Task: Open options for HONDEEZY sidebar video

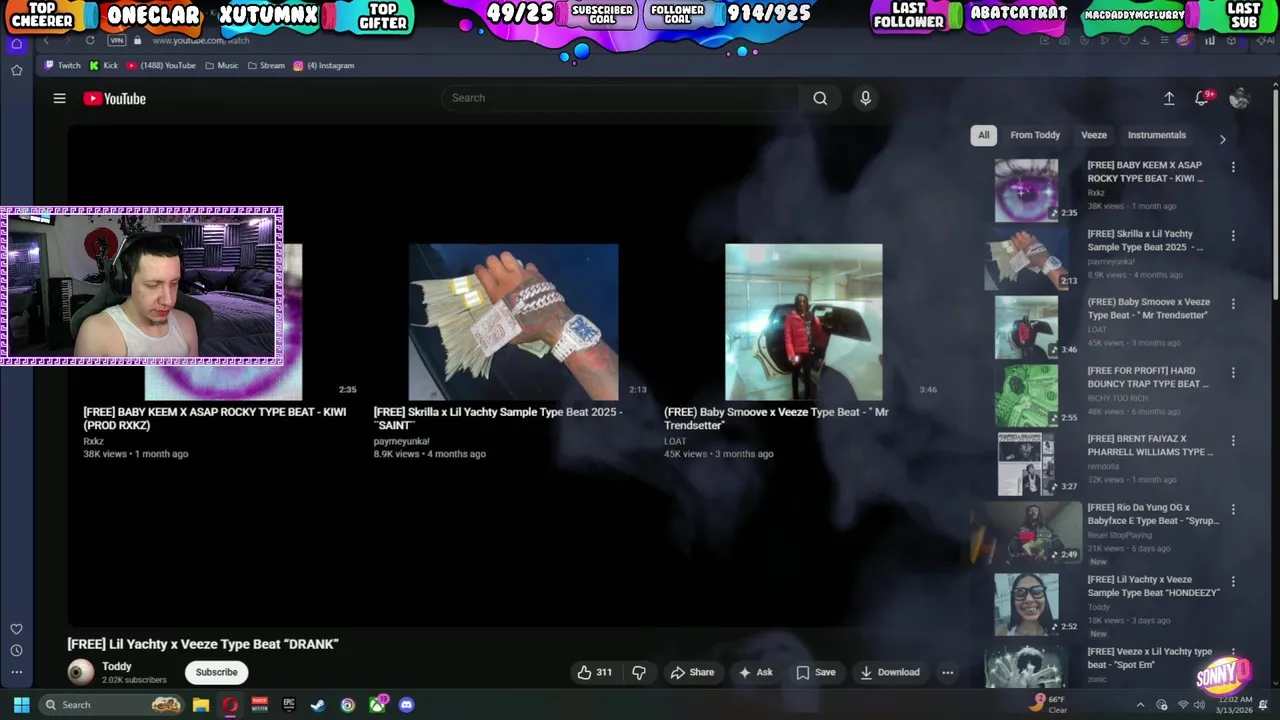Action: tap(1233, 582)
